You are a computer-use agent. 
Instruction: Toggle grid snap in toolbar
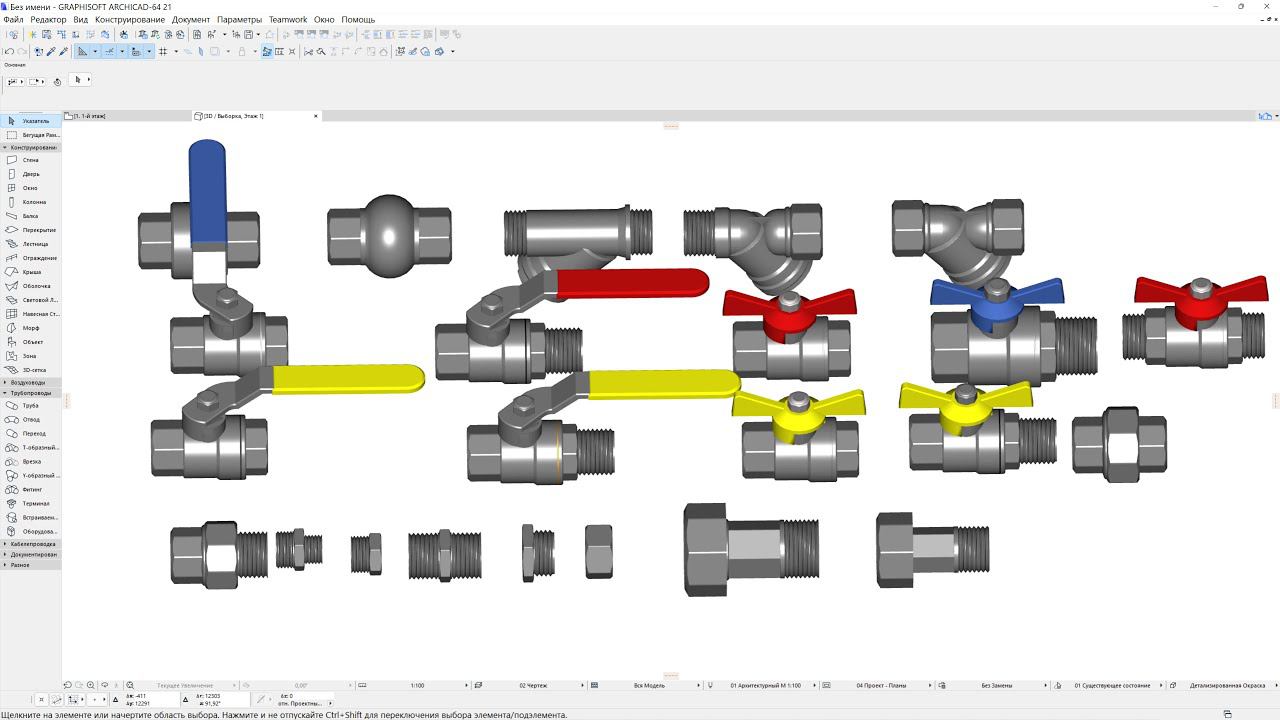(163, 51)
